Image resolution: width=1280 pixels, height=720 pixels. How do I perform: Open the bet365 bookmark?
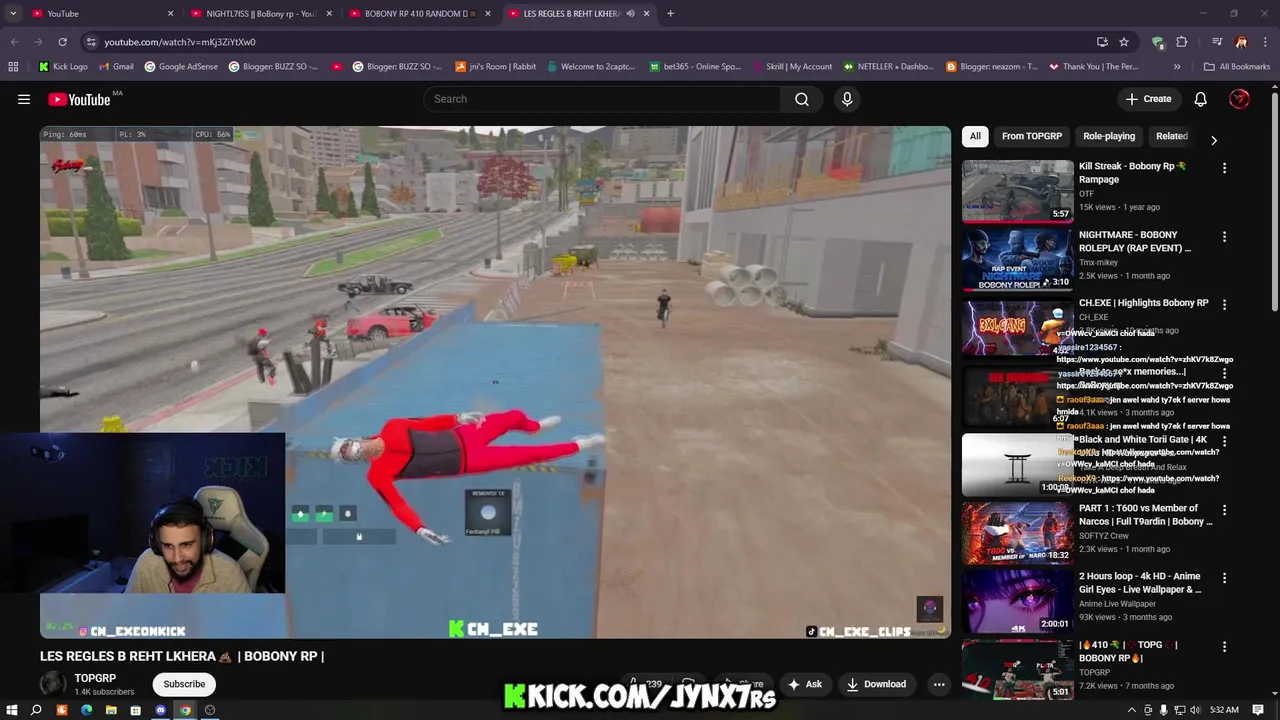click(x=696, y=67)
